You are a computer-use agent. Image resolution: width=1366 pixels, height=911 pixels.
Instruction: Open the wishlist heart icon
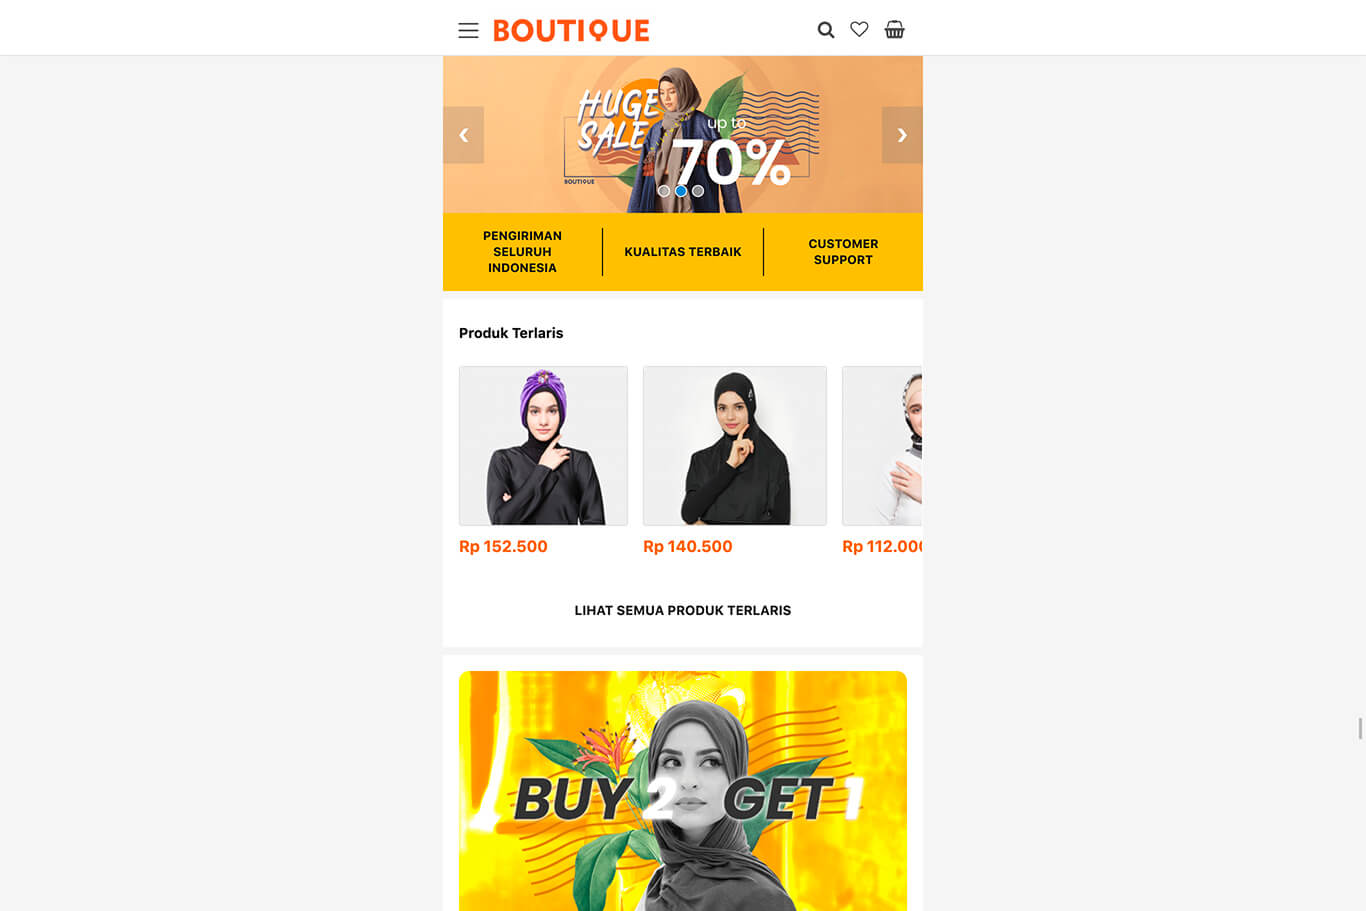tap(859, 30)
